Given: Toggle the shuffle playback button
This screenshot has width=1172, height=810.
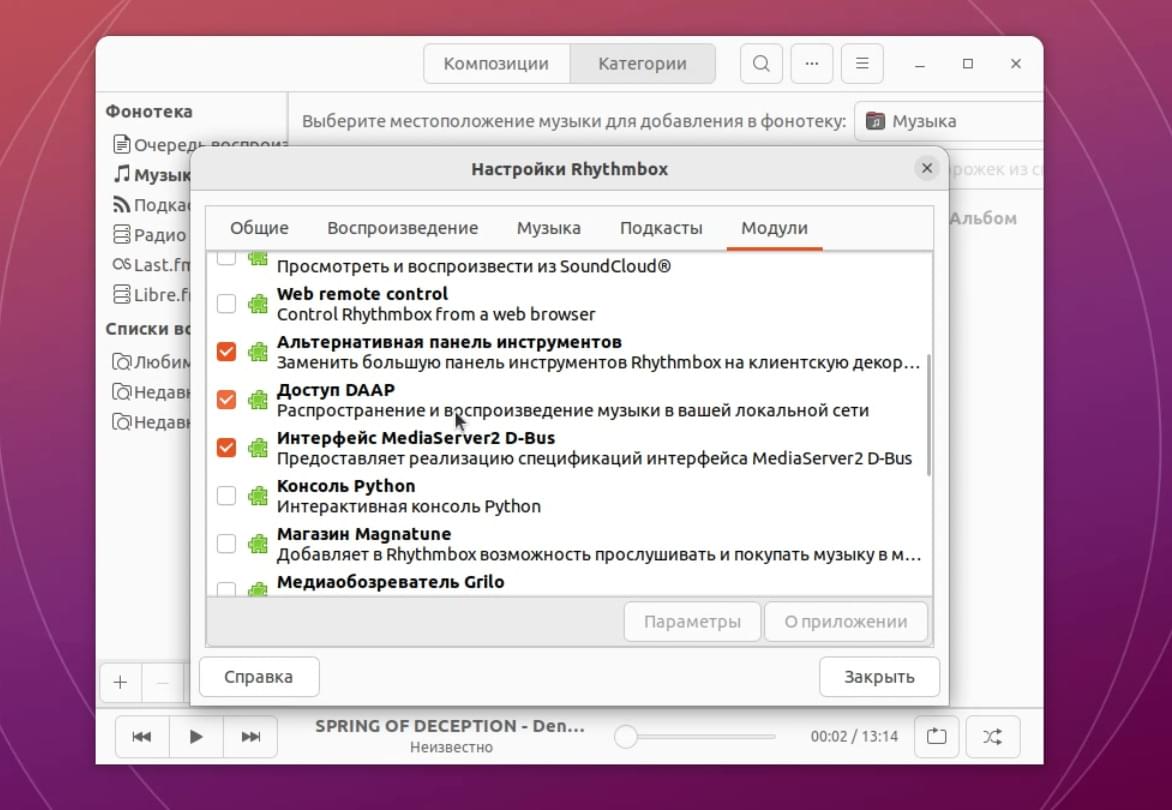Looking at the screenshot, I should 993,737.
